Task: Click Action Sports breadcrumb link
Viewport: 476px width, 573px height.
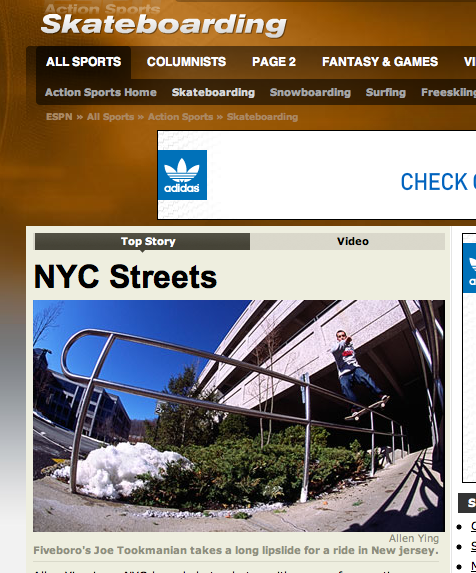Action: 180,117
